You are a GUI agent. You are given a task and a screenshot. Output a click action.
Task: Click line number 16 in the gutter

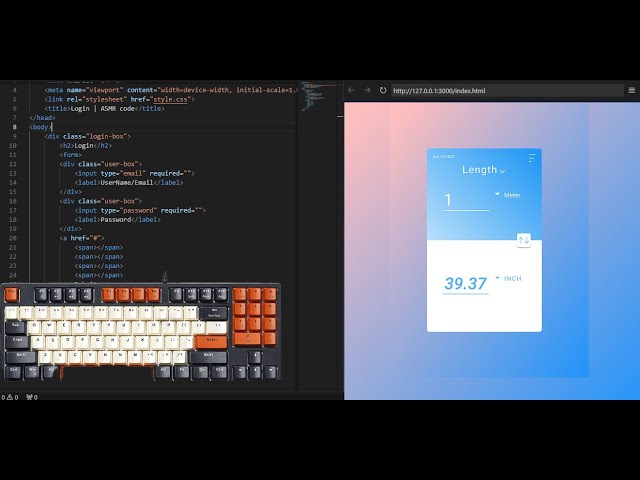pos(13,201)
